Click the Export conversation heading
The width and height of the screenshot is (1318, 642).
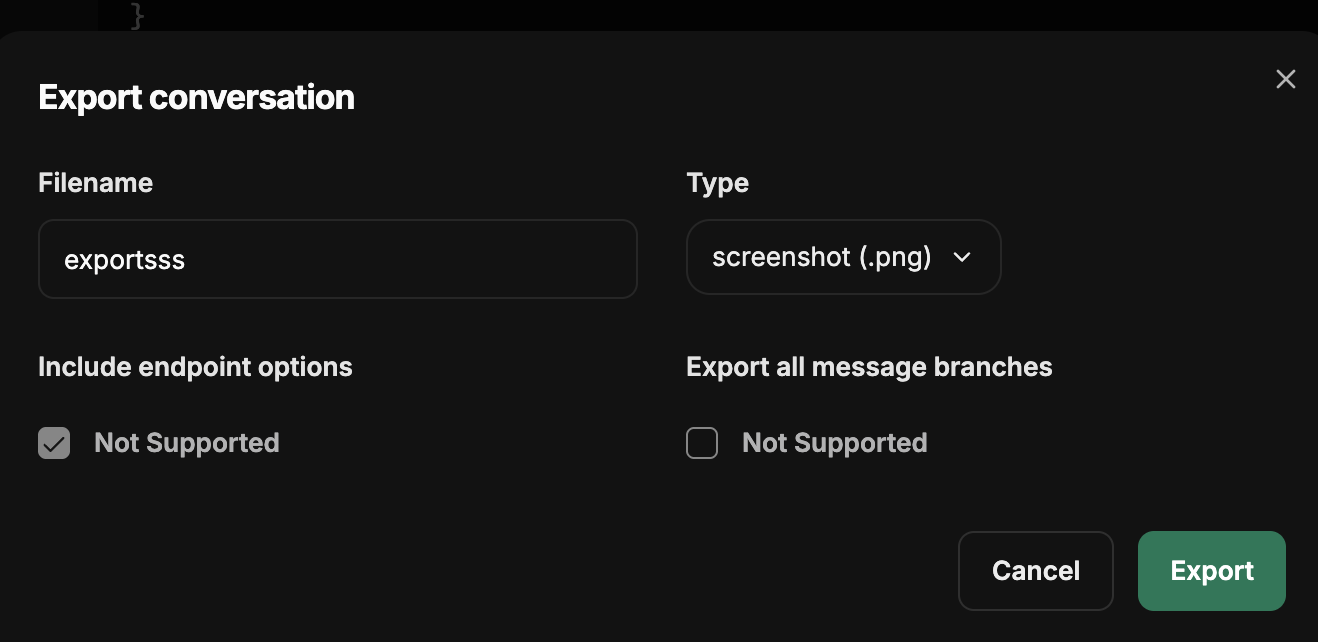pos(196,97)
